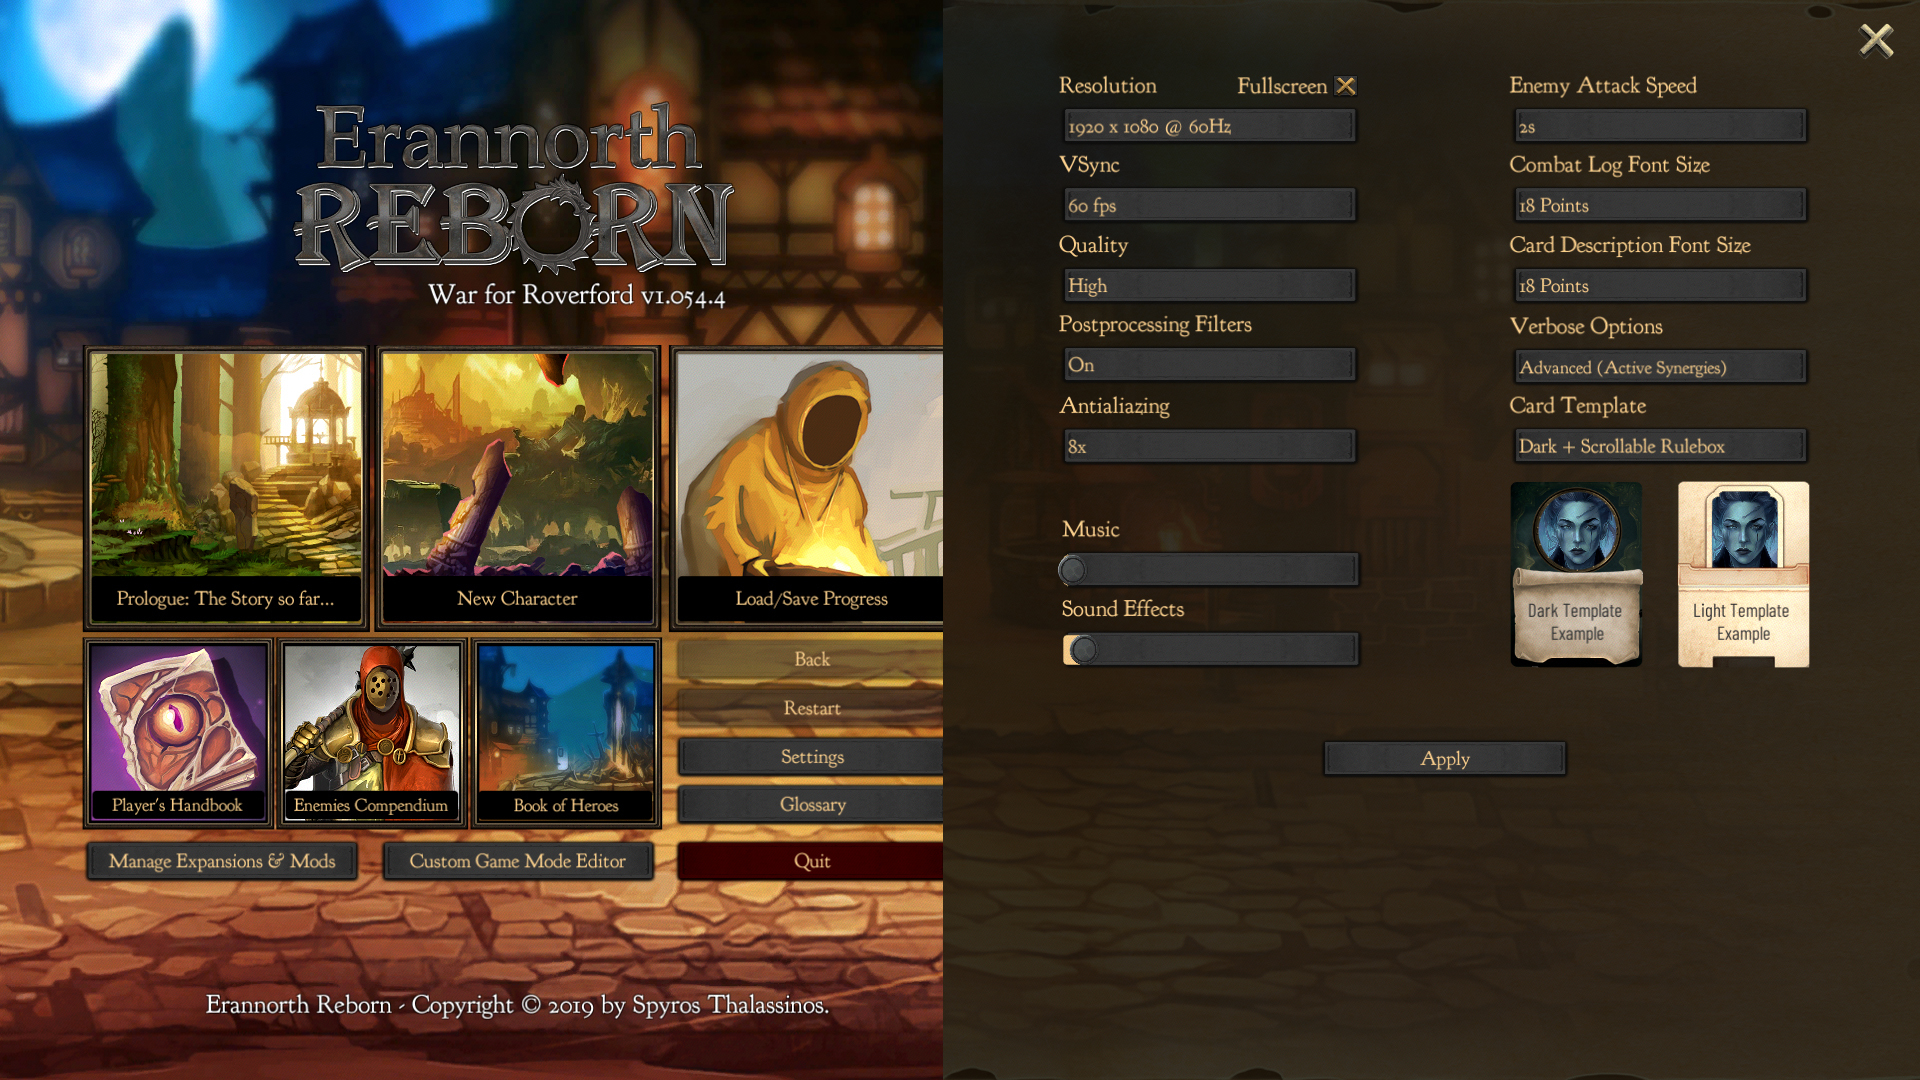Open Manage Expansions & Mods
The image size is (1920, 1080).
coord(222,861)
